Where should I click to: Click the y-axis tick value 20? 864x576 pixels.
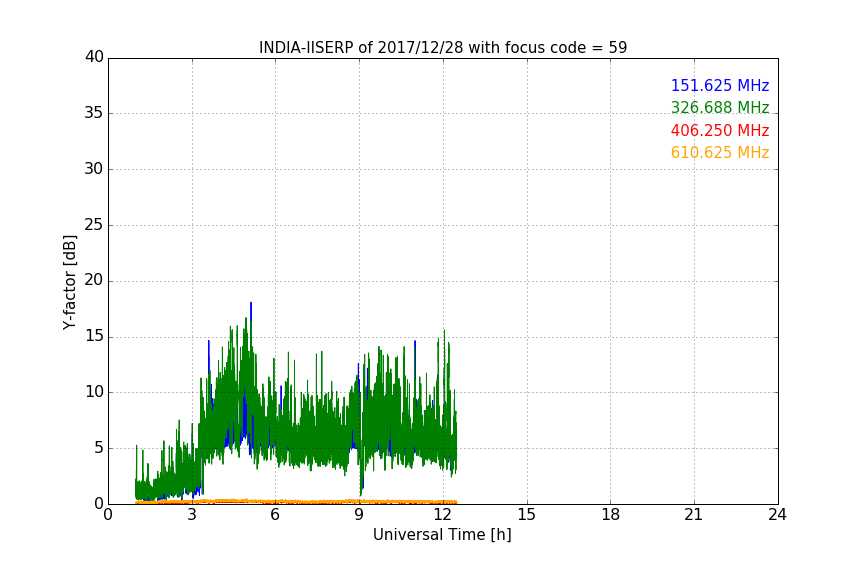pyautogui.click(x=94, y=281)
